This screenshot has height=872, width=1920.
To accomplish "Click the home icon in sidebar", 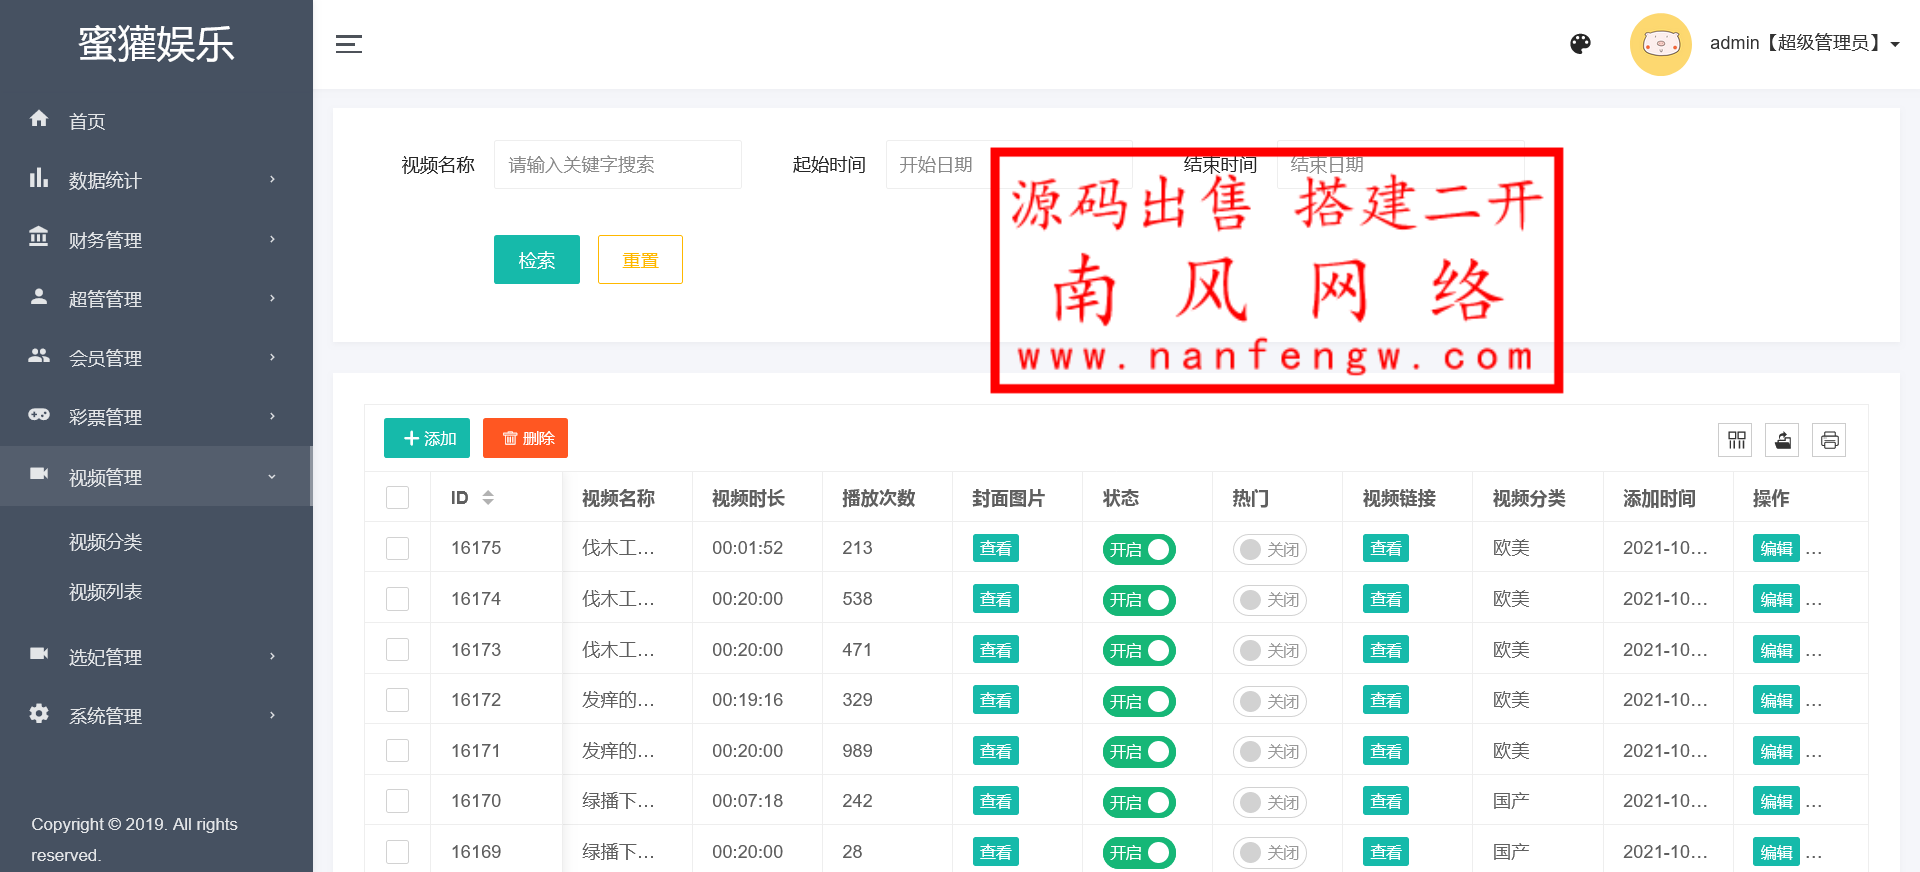I will [39, 119].
